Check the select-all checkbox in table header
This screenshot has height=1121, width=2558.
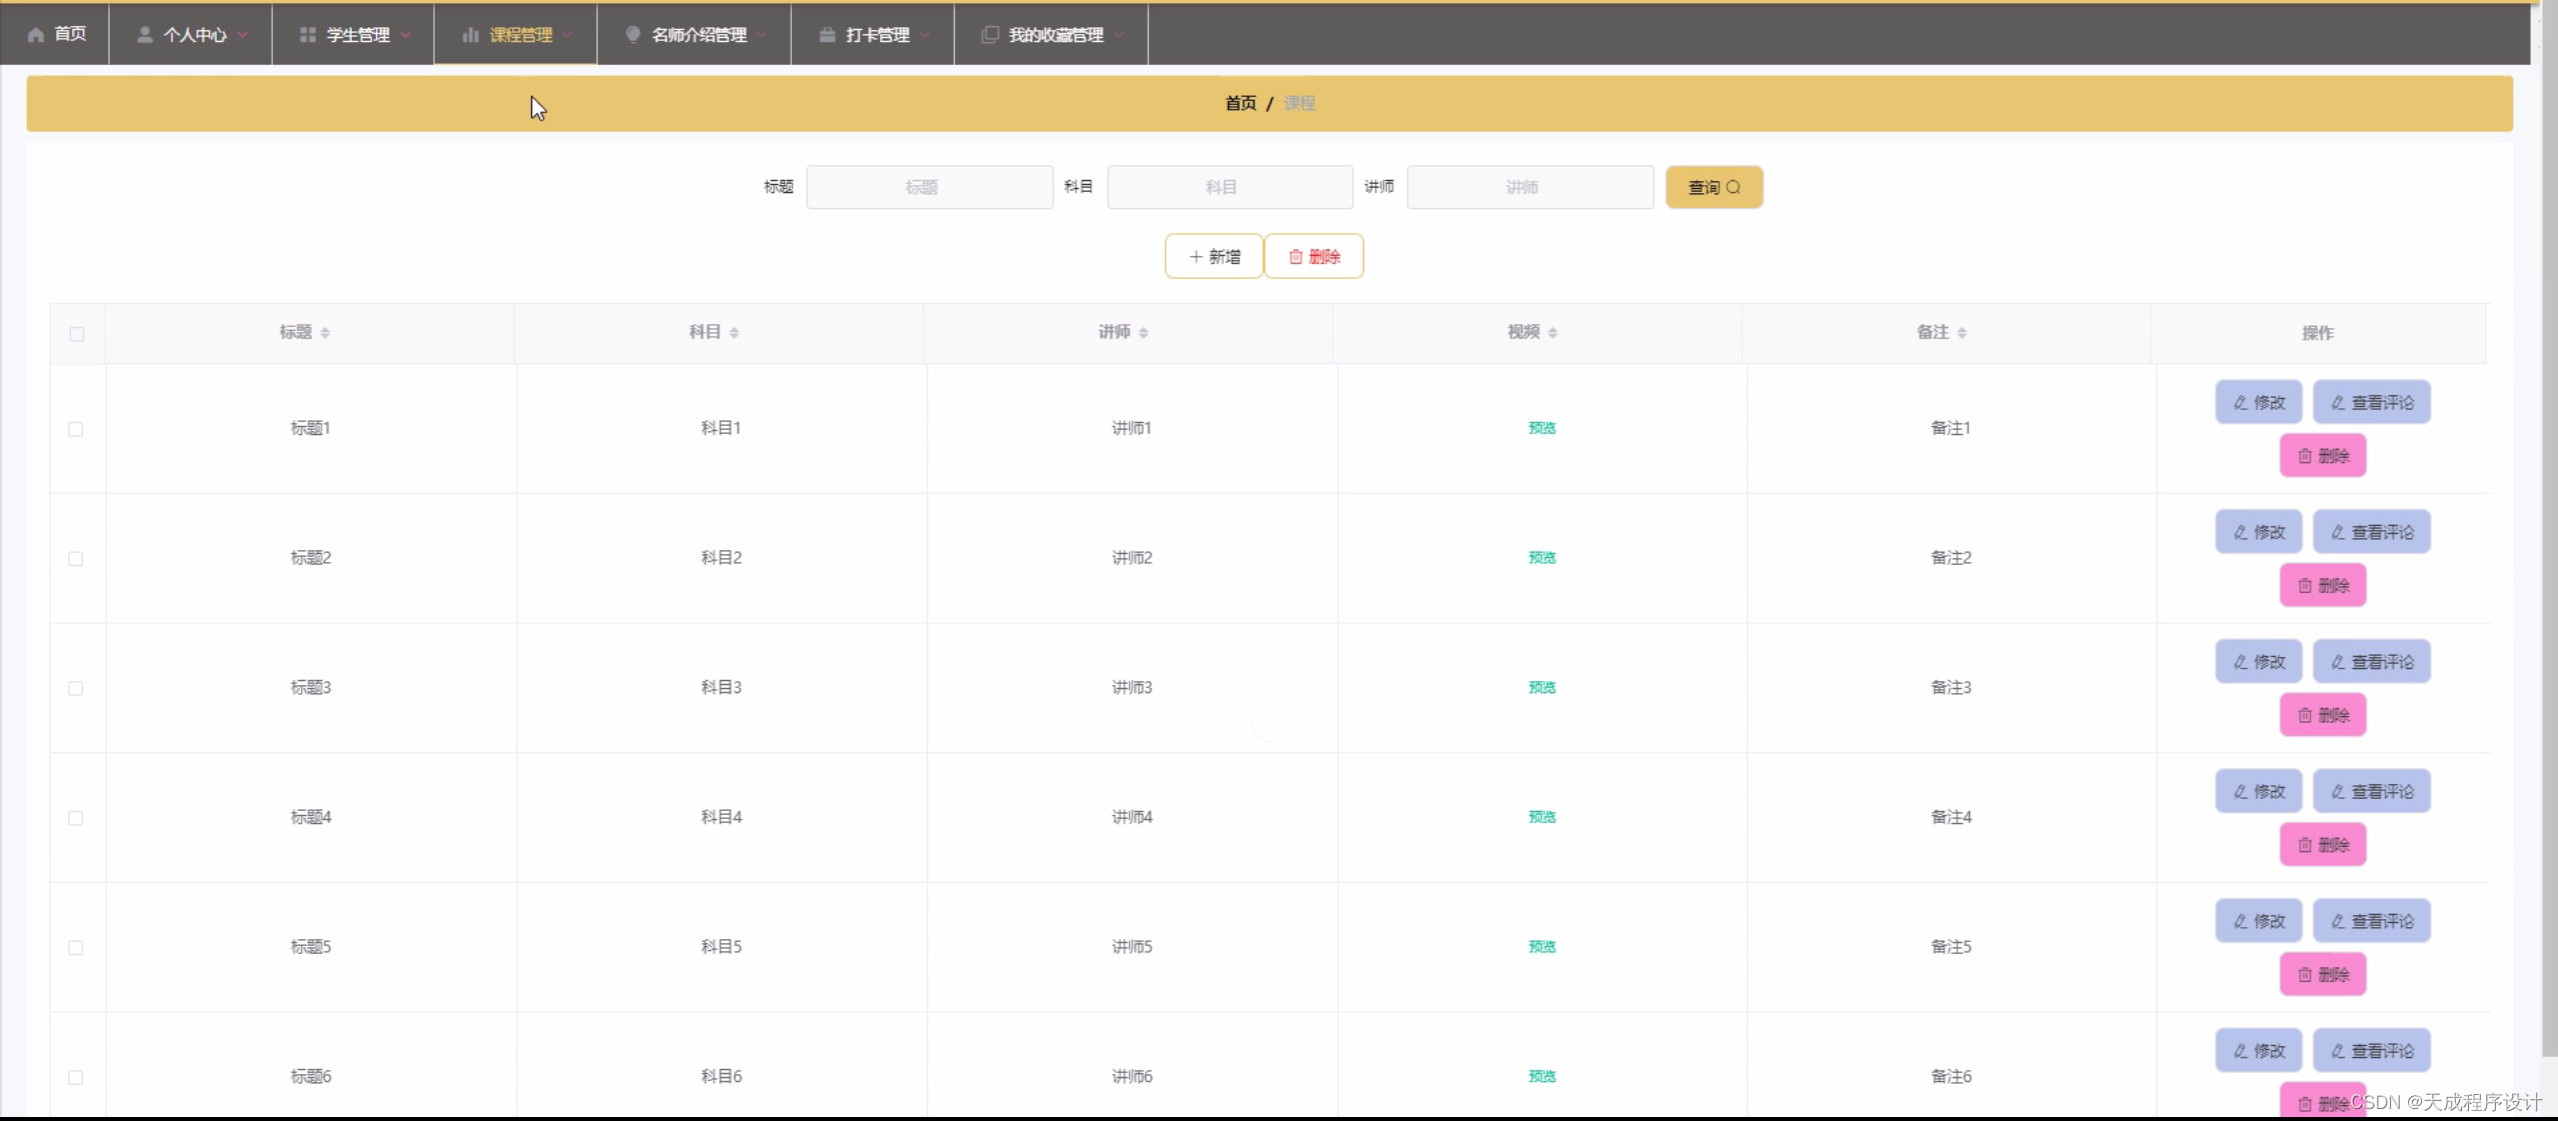pos(77,333)
